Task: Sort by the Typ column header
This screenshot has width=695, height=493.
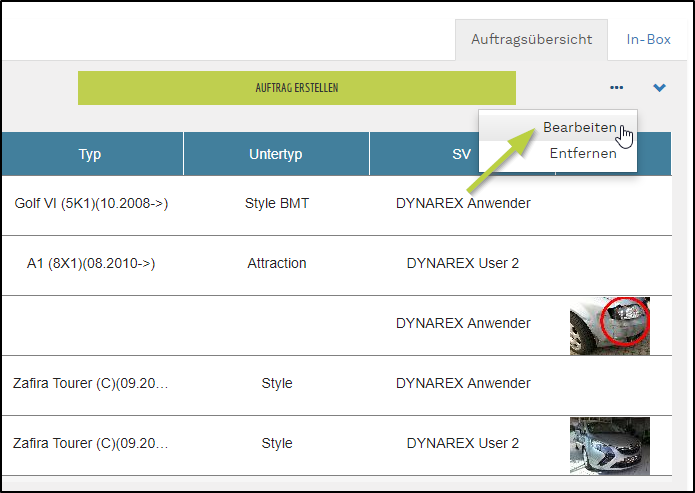Action: [x=90, y=154]
